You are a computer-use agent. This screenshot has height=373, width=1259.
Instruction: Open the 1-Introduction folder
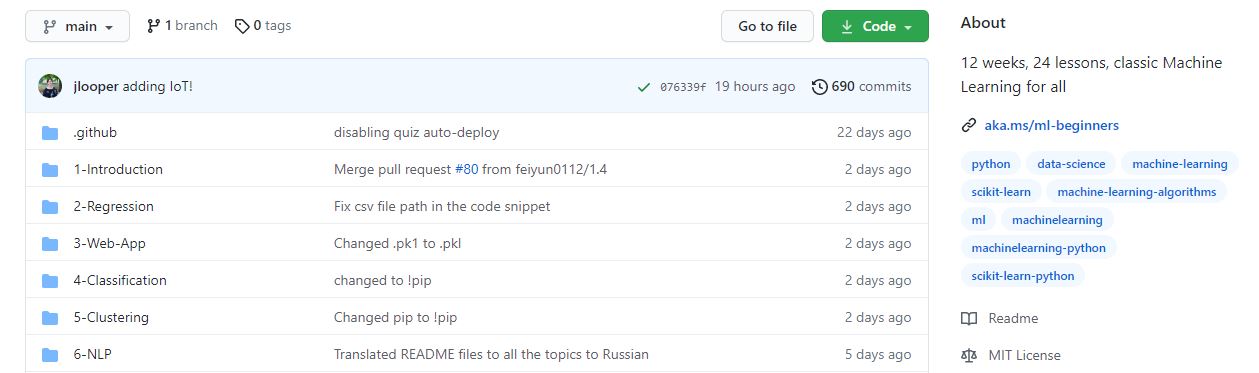click(118, 170)
